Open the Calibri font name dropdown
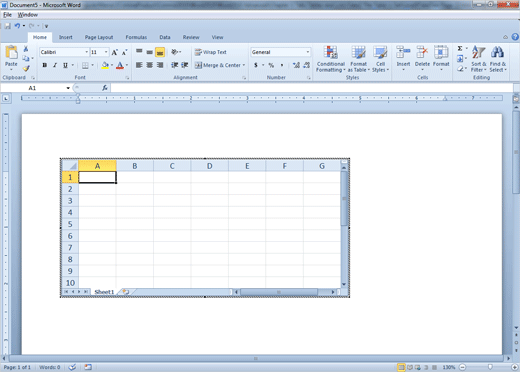 click(87, 52)
